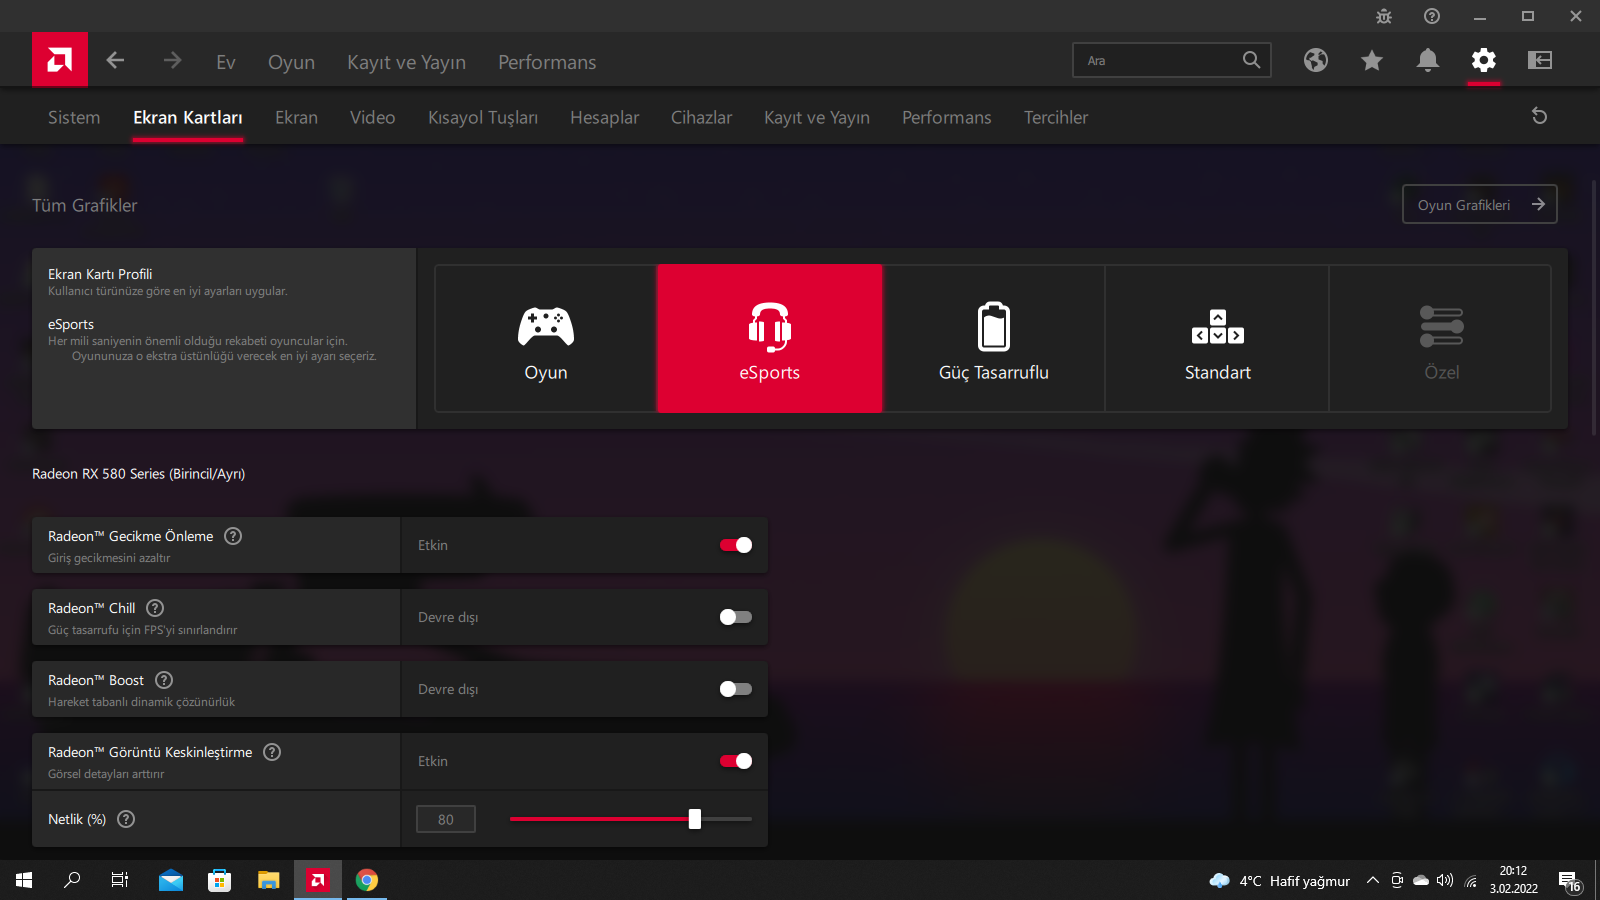Click the AMD Software taskbar icon
This screenshot has height=900, width=1600.
click(x=318, y=880)
